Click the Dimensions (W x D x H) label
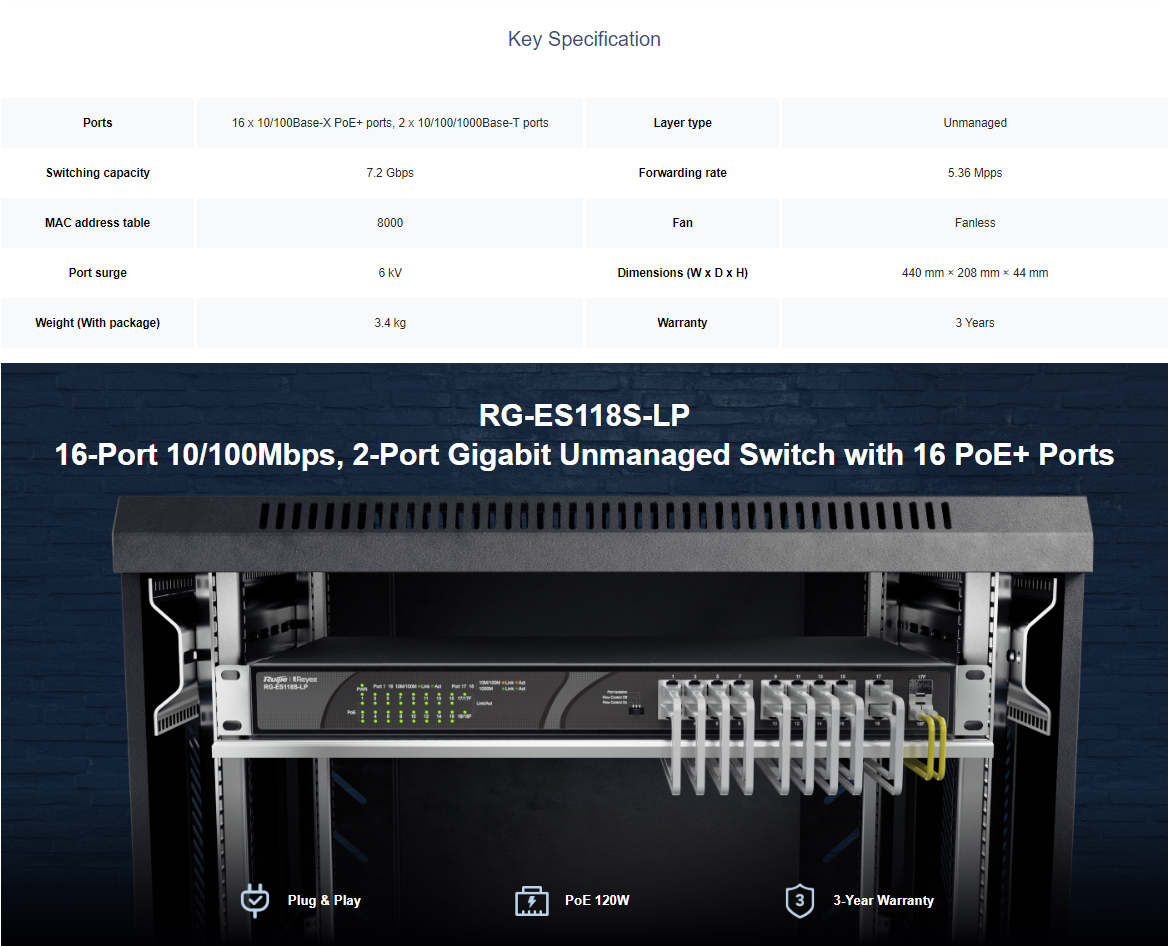 [682, 273]
